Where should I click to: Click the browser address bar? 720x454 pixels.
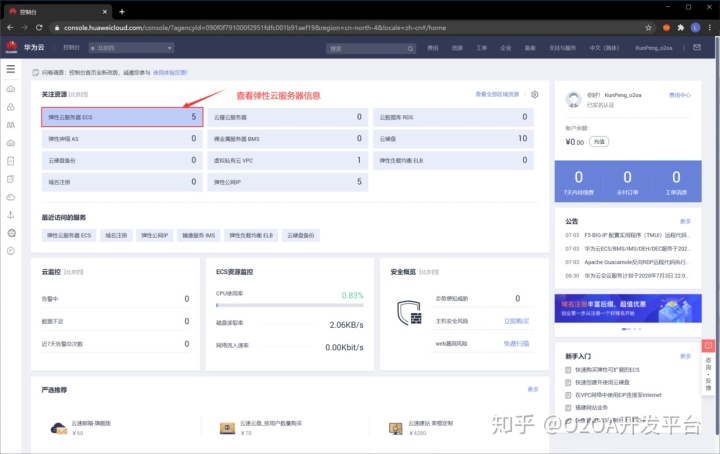[349, 28]
